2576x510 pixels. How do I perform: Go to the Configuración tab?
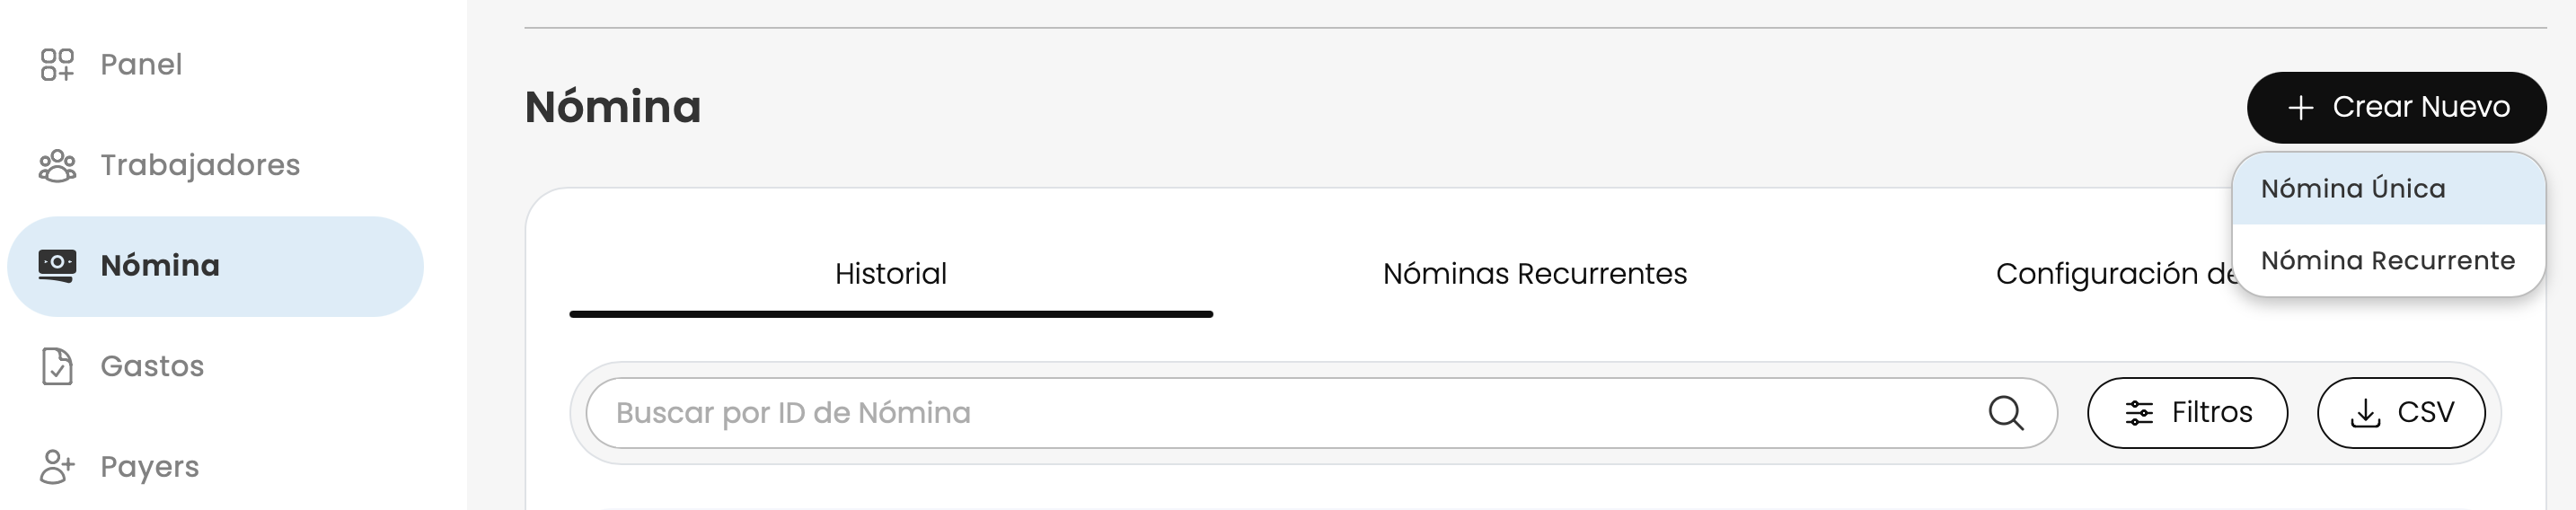click(x=2110, y=274)
